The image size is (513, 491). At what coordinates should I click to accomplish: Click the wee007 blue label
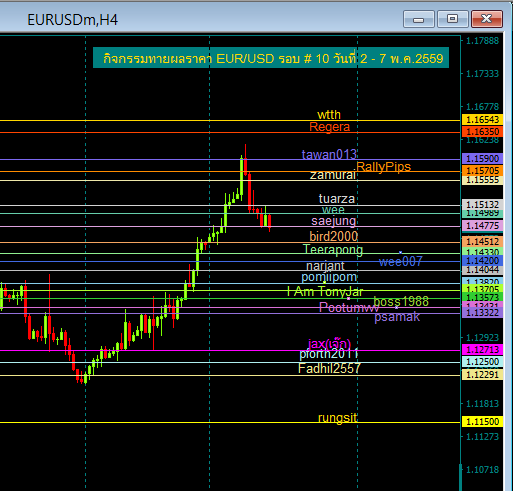click(401, 262)
